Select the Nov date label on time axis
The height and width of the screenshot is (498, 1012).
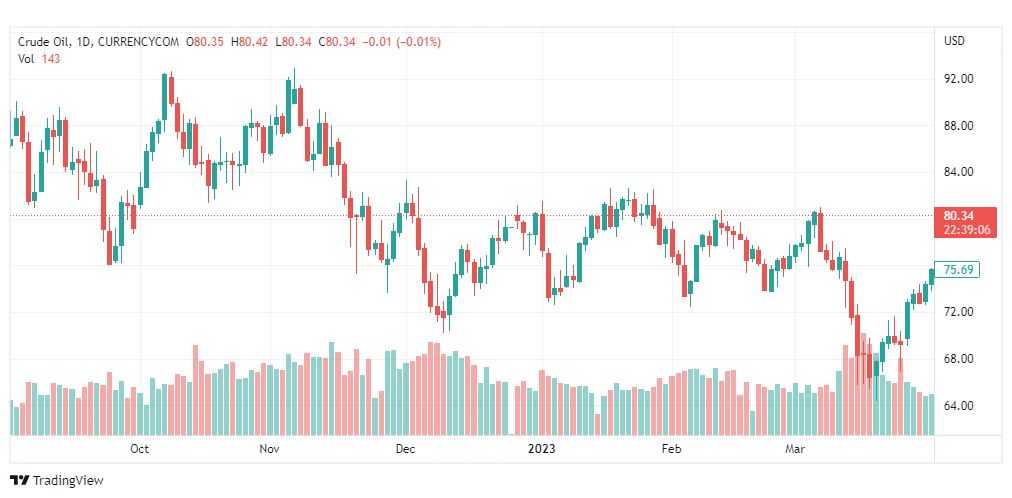(269, 450)
